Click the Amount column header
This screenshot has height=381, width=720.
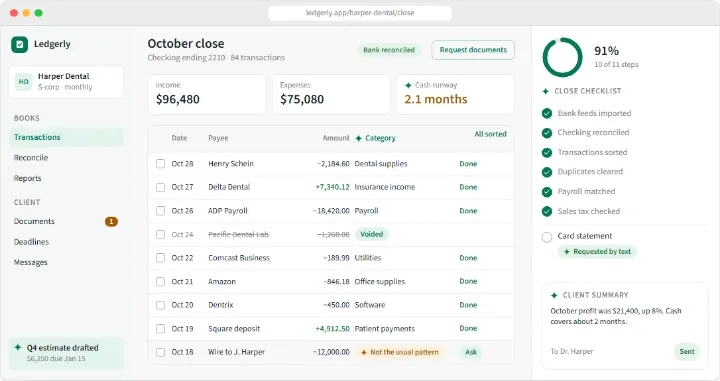(x=336, y=138)
